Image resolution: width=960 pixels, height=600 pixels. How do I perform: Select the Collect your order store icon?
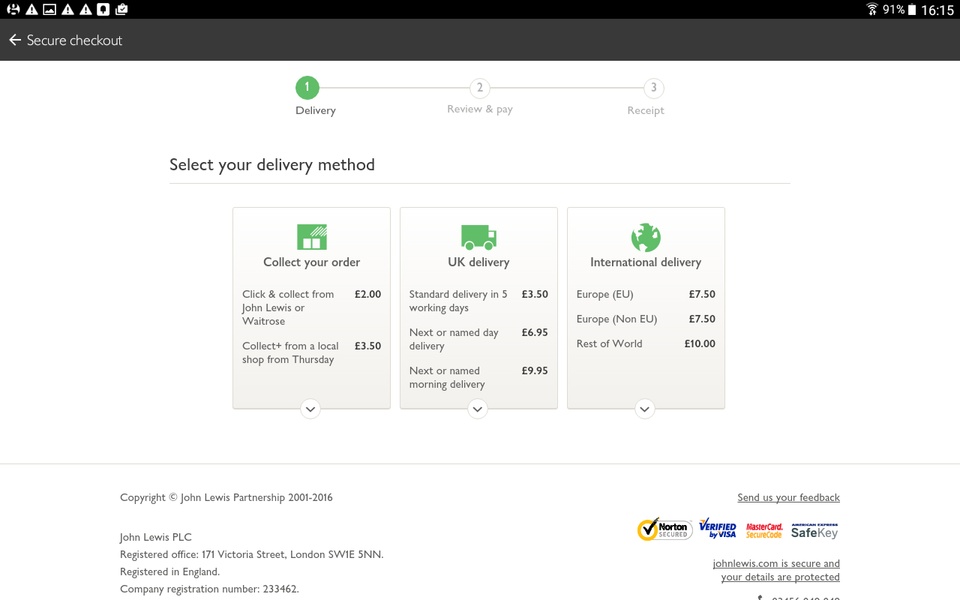pos(312,237)
